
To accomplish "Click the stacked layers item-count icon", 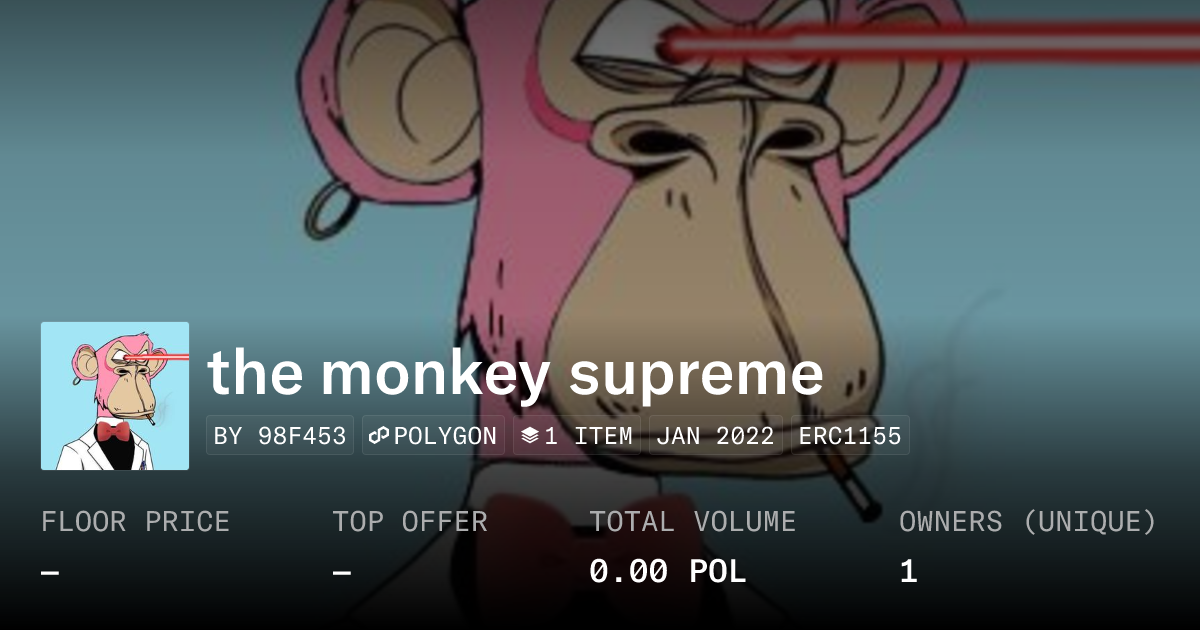I will tap(530, 436).
